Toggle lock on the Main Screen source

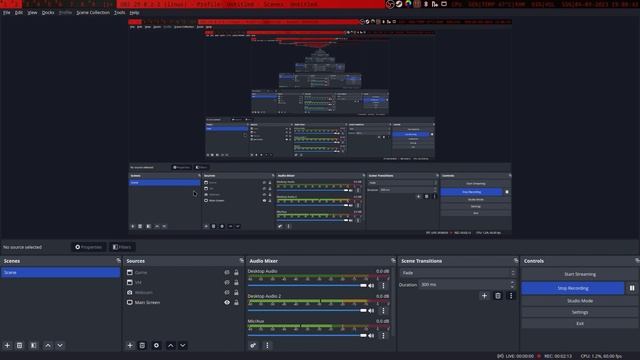tap(236, 302)
